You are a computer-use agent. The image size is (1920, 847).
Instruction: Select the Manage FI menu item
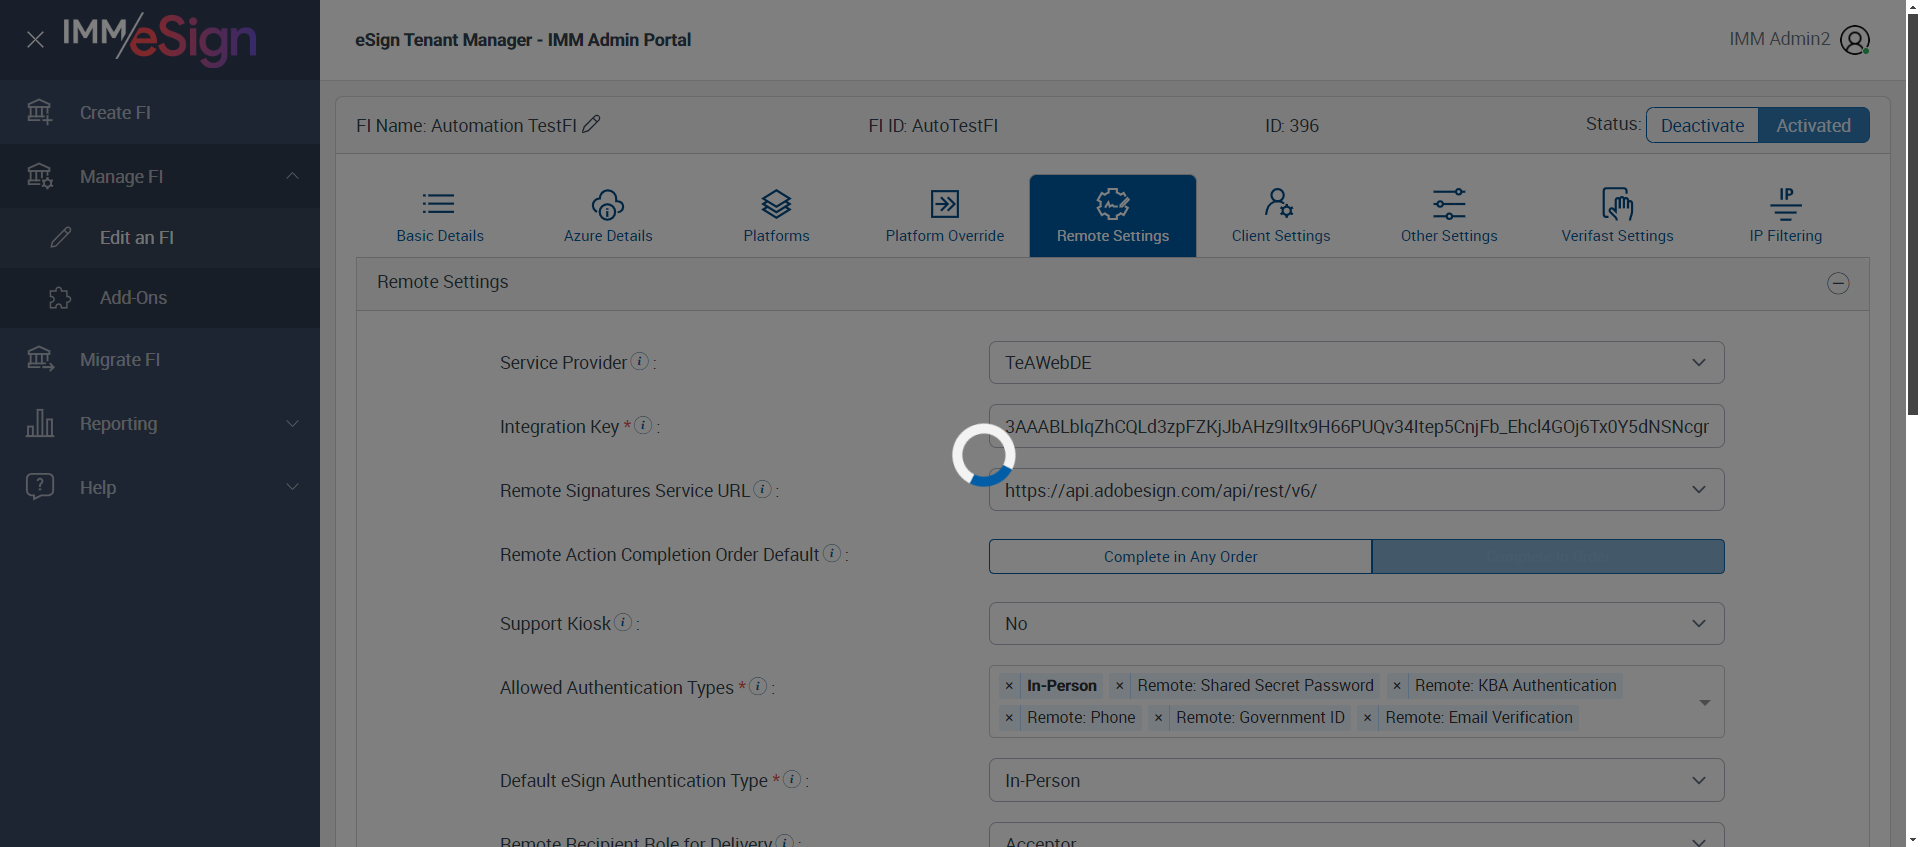(160, 176)
